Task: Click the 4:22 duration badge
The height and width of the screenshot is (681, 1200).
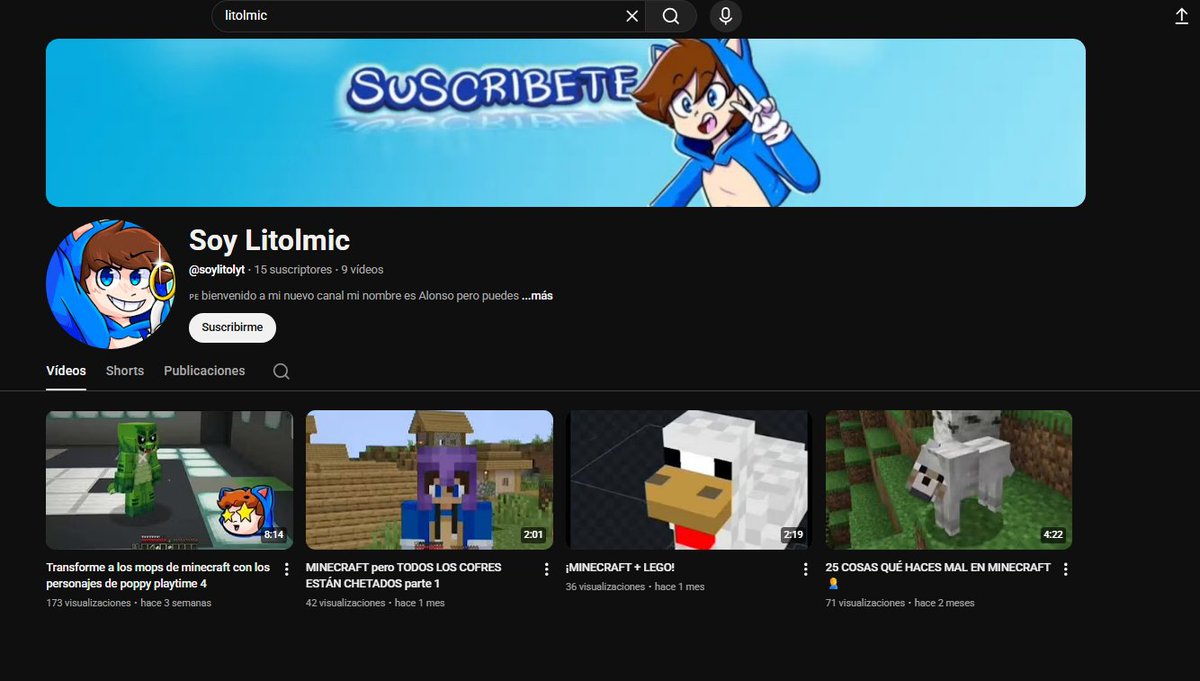Action: coord(1052,535)
